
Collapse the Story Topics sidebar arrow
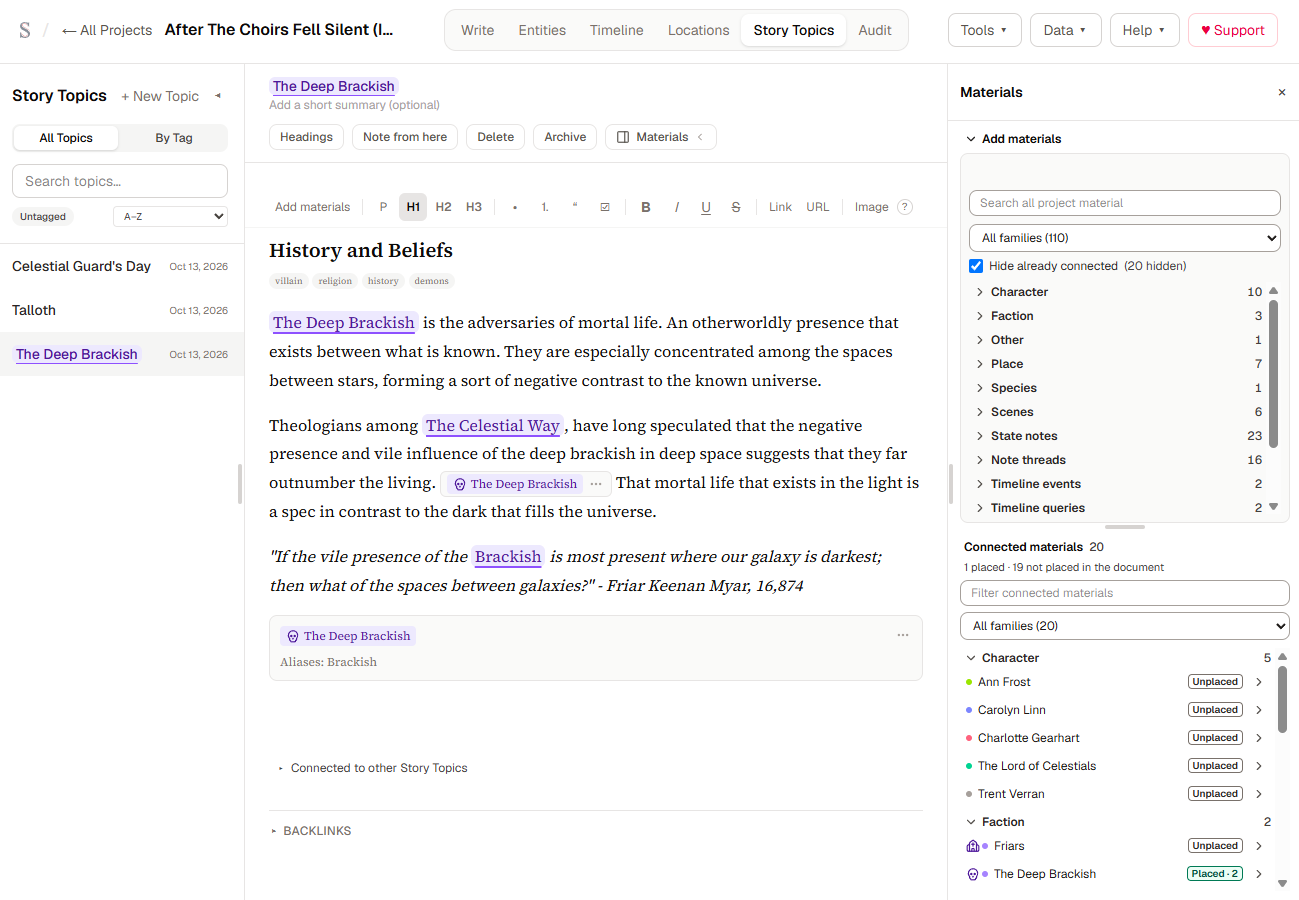pyautogui.click(x=218, y=96)
